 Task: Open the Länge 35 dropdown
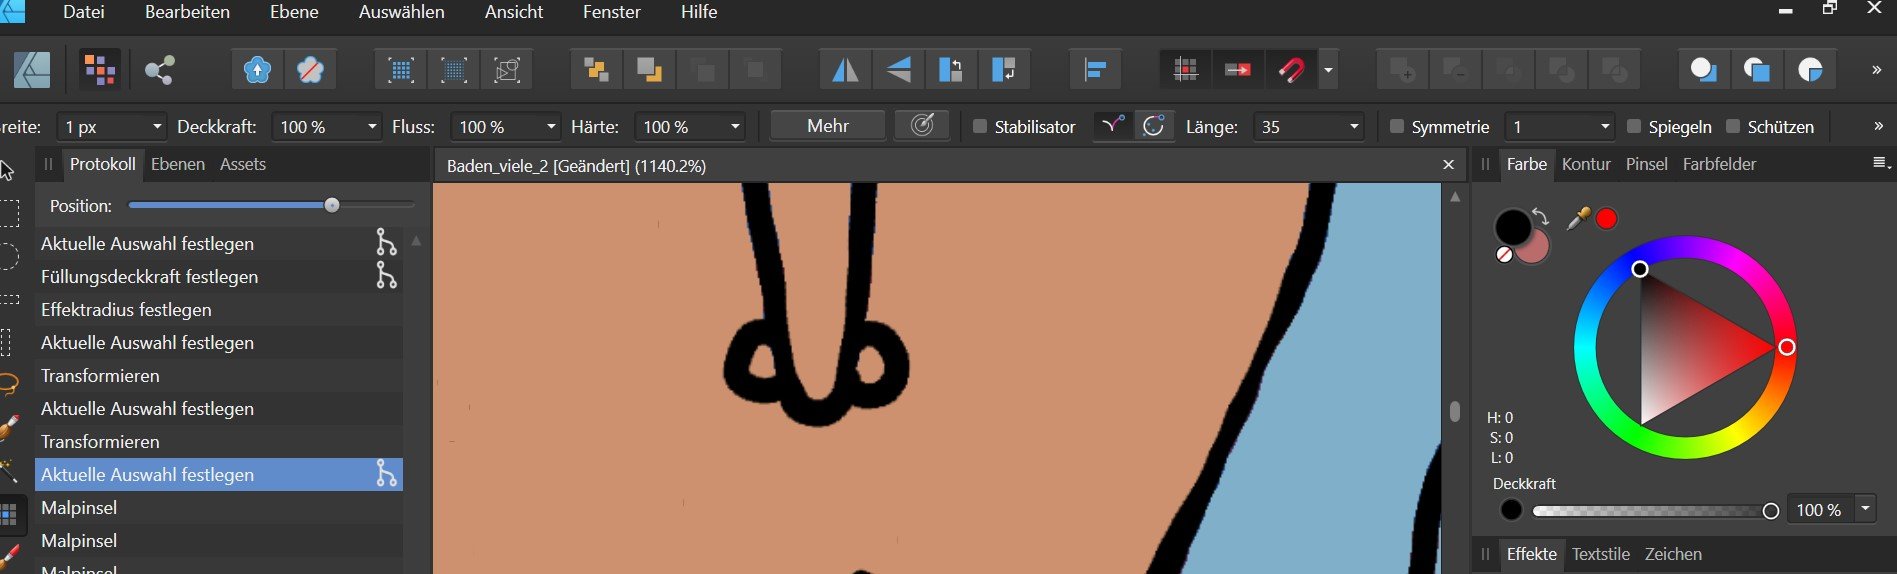1354,127
